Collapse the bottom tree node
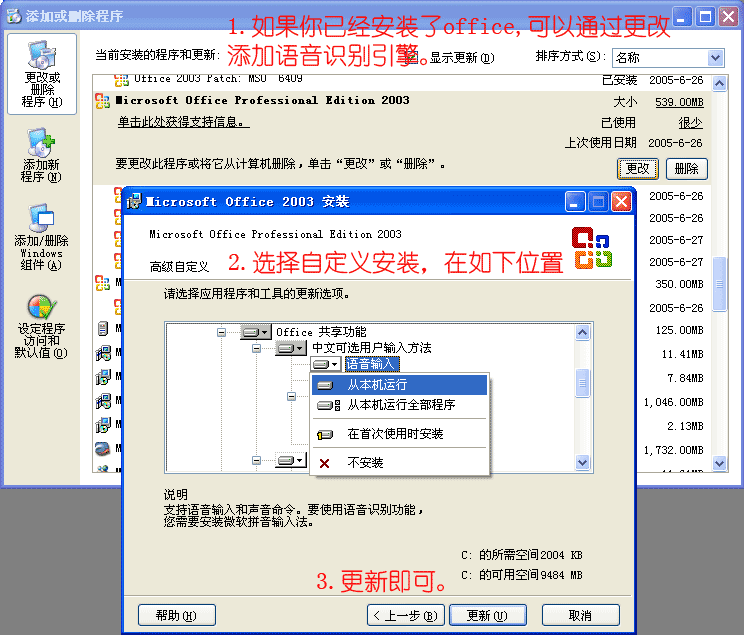The image size is (744, 635). click(x=256, y=460)
